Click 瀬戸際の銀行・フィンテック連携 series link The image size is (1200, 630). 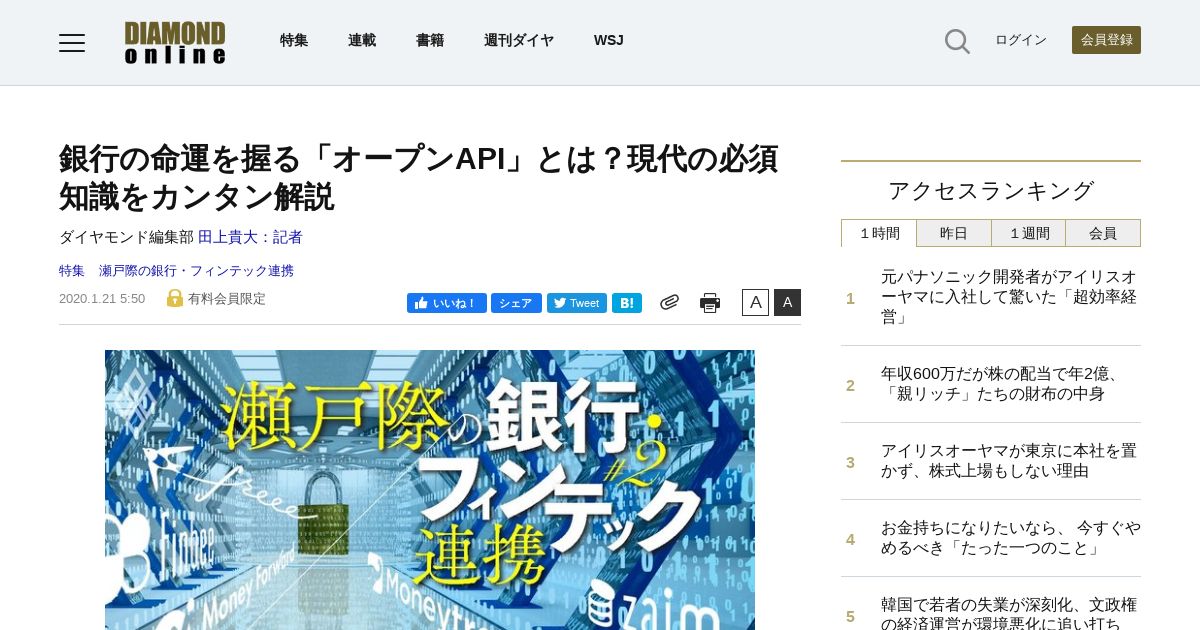click(x=196, y=270)
